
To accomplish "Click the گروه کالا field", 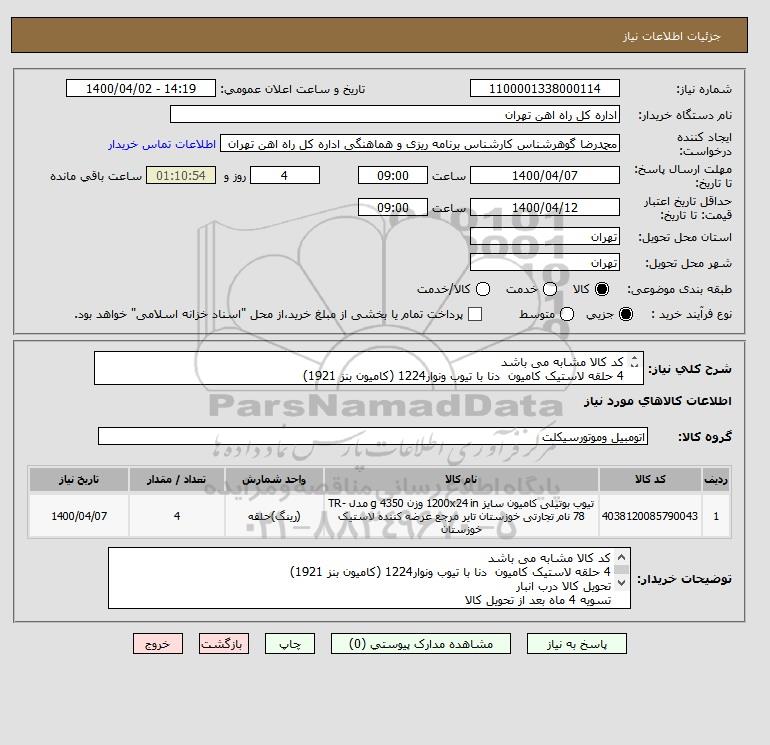I will click(x=373, y=436).
